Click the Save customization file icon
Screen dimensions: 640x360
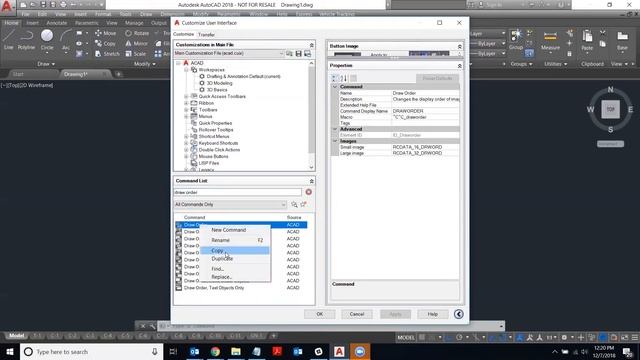[298, 53]
